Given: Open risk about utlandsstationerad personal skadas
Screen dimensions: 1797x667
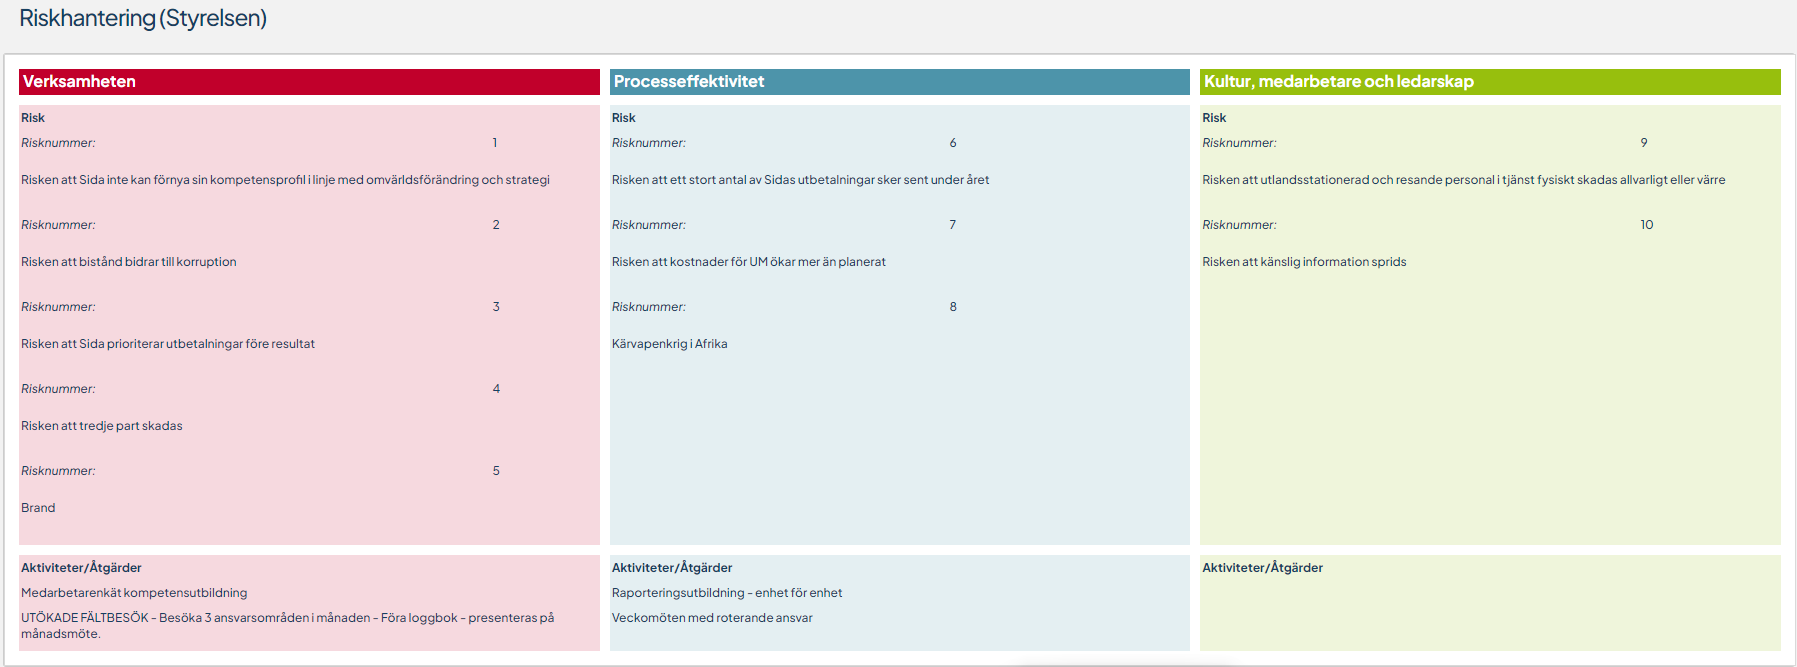Looking at the screenshot, I should (1464, 180).
